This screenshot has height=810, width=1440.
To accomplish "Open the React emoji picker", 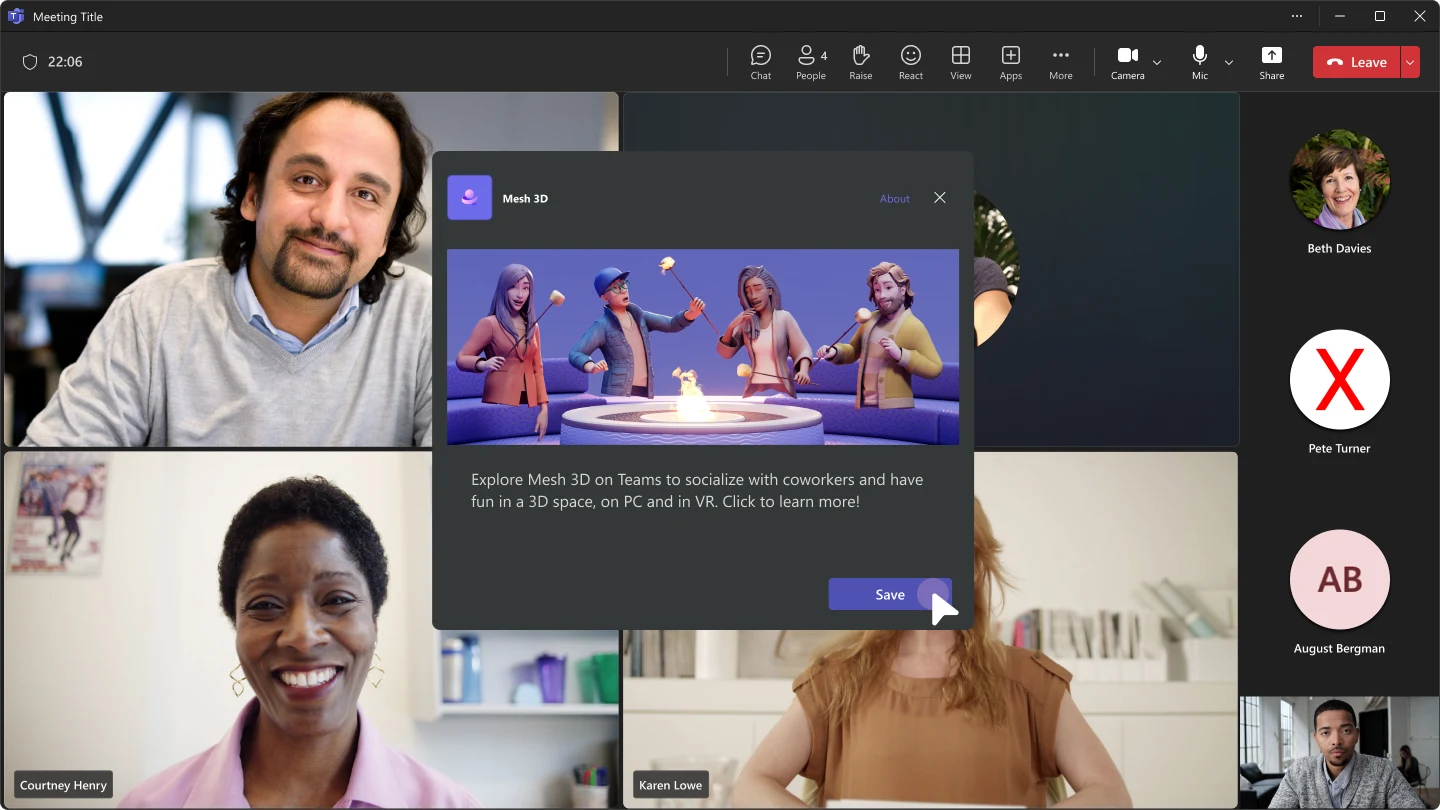I will (x=911, y=62).
